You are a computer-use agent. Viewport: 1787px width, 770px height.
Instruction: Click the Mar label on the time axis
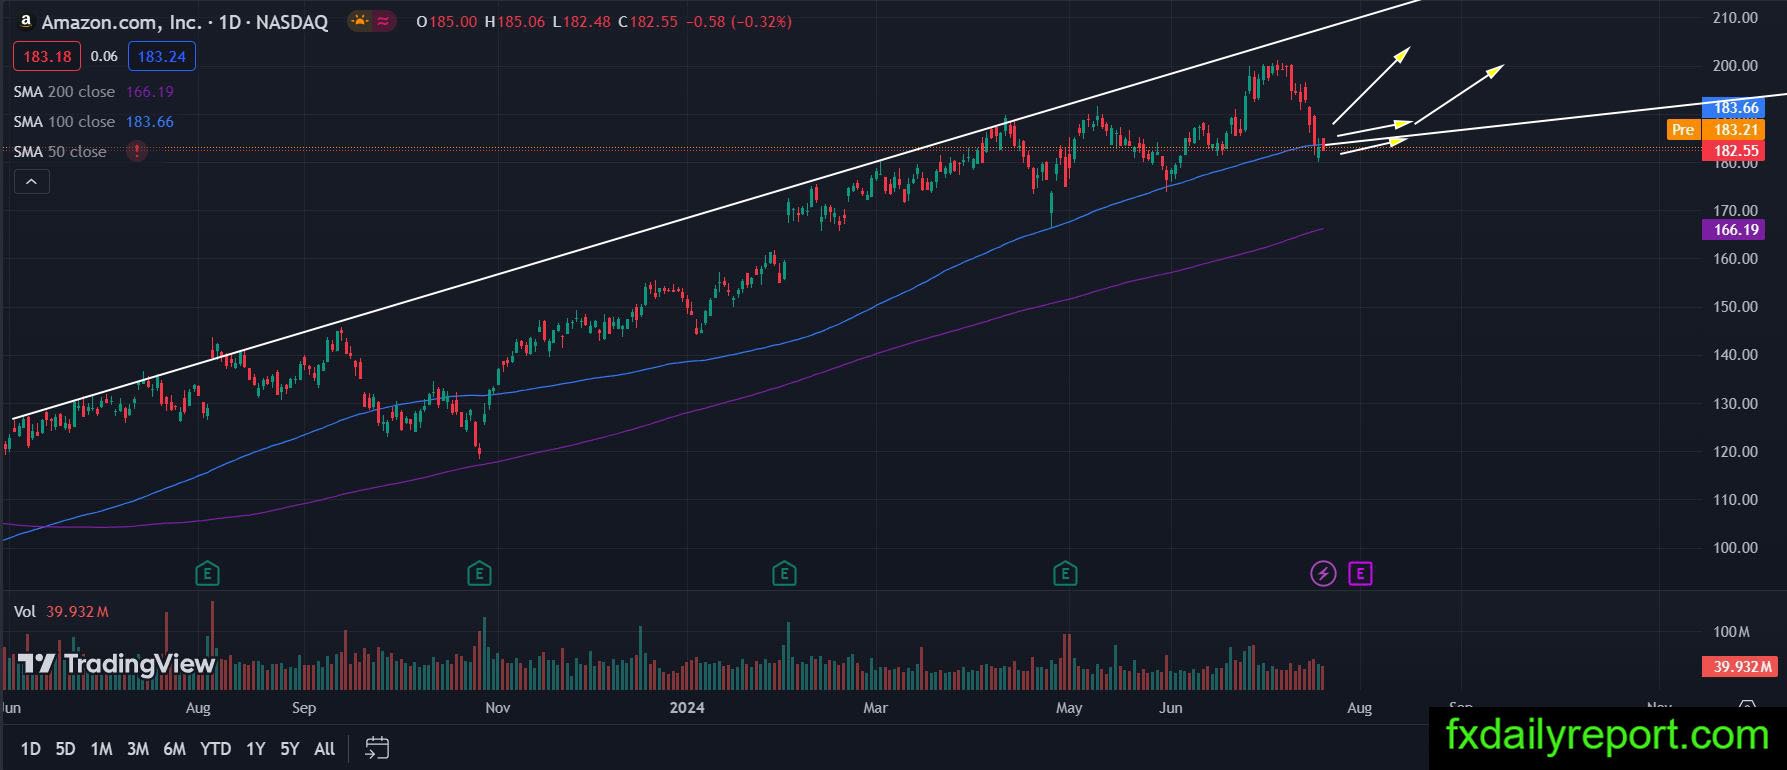point(875,708)
